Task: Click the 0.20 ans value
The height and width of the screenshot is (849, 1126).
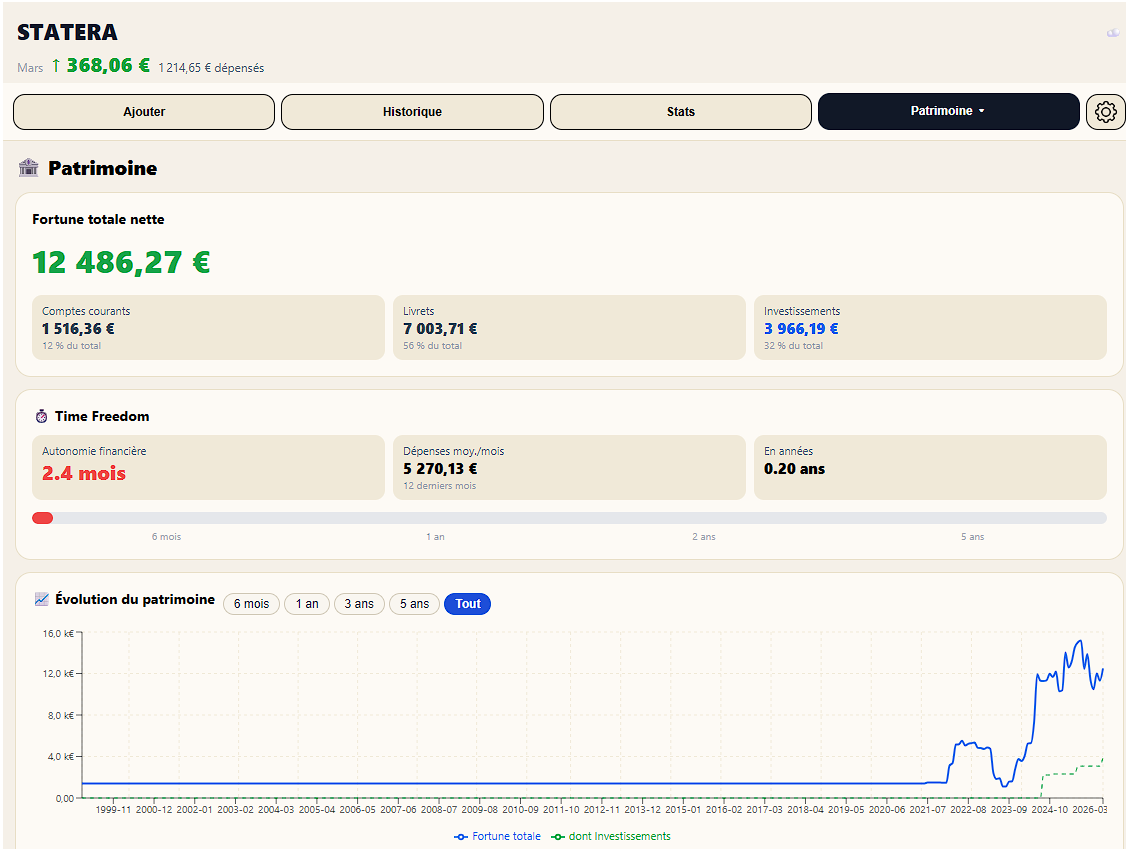Action: point(794,469)
